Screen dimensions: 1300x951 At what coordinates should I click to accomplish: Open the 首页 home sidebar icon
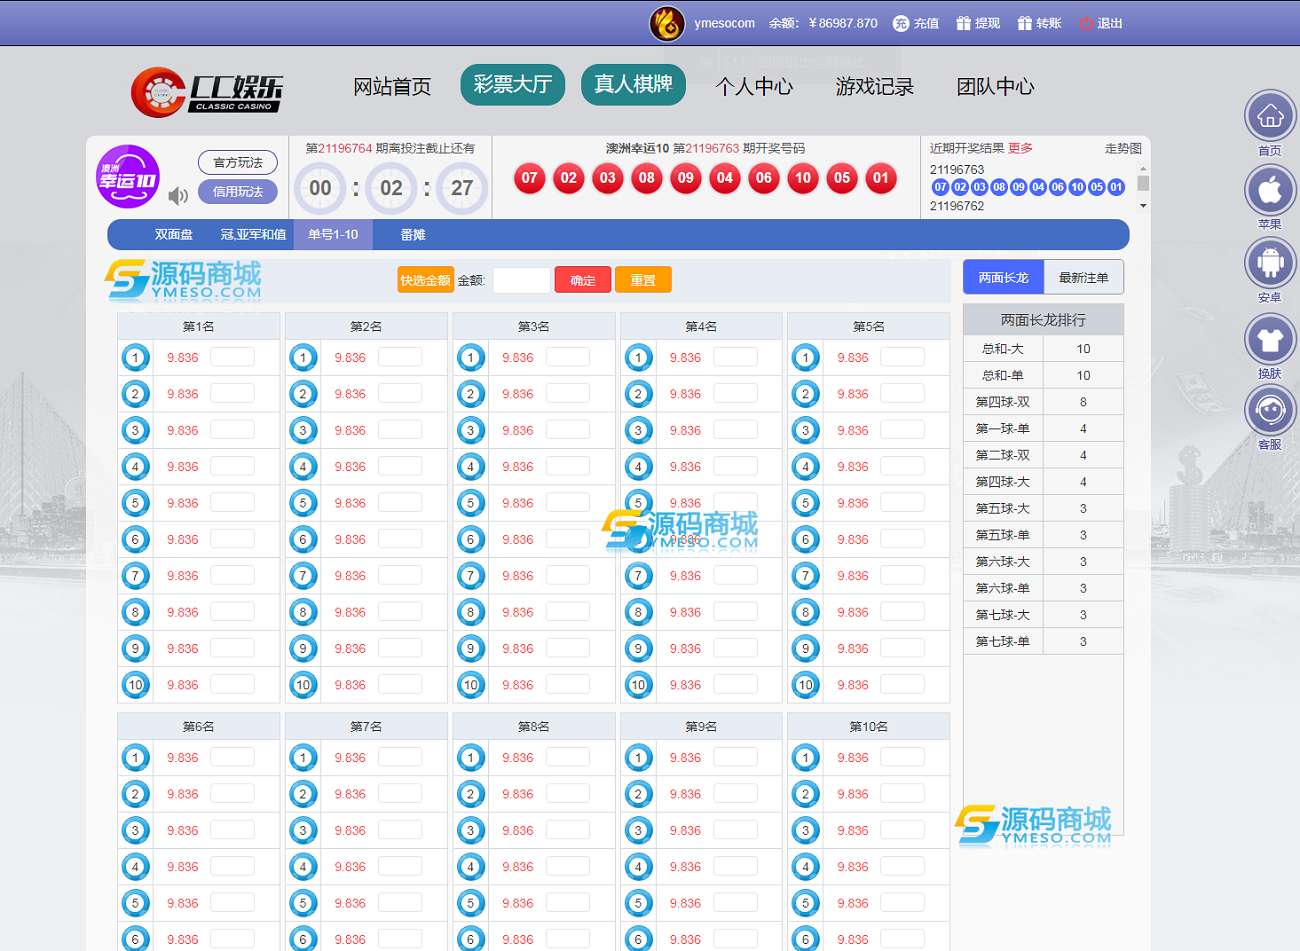pyautogui.click(x=1270, y=116)
